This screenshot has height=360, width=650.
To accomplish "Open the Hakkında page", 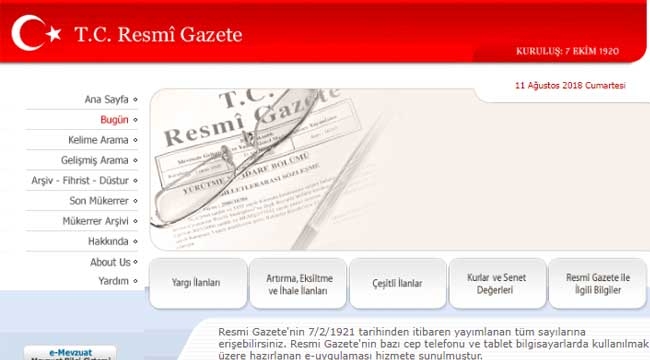I will coord(108,241).
